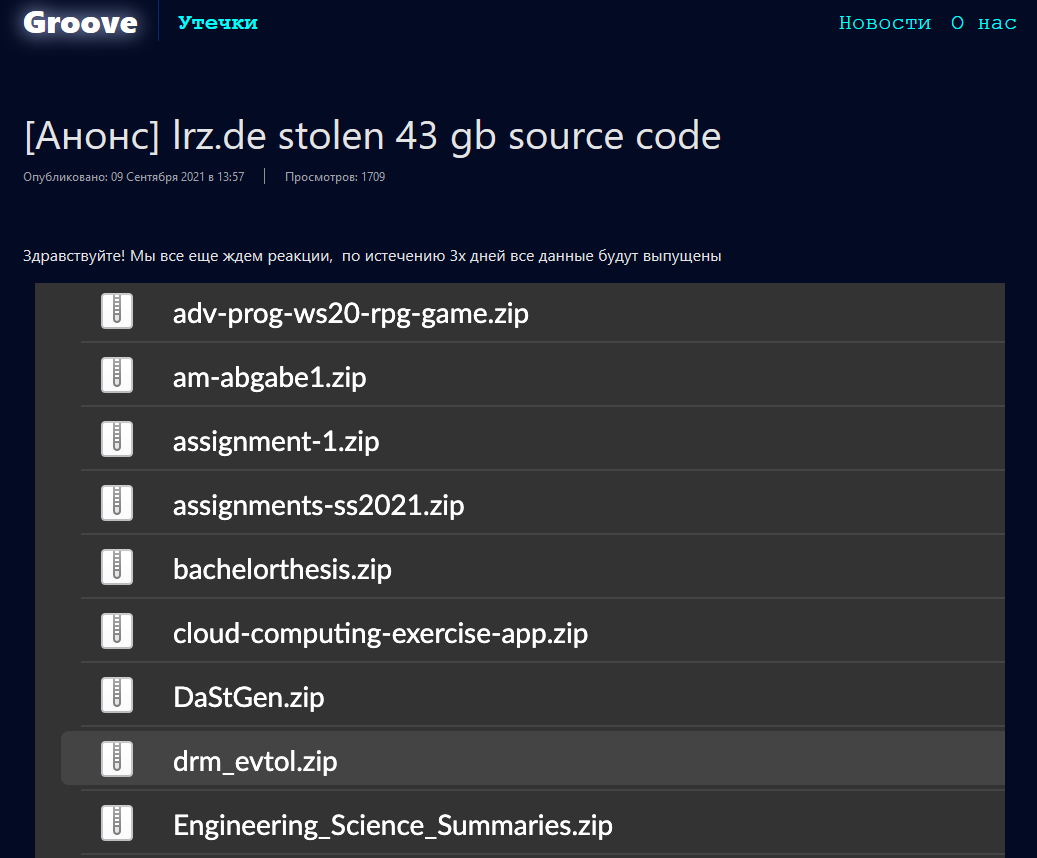This screenshot has height=858, width=1037.
Task: Click the zip icon for assignments-ss2021.zip
Action: pyautogui.click(x=117, y=503)
